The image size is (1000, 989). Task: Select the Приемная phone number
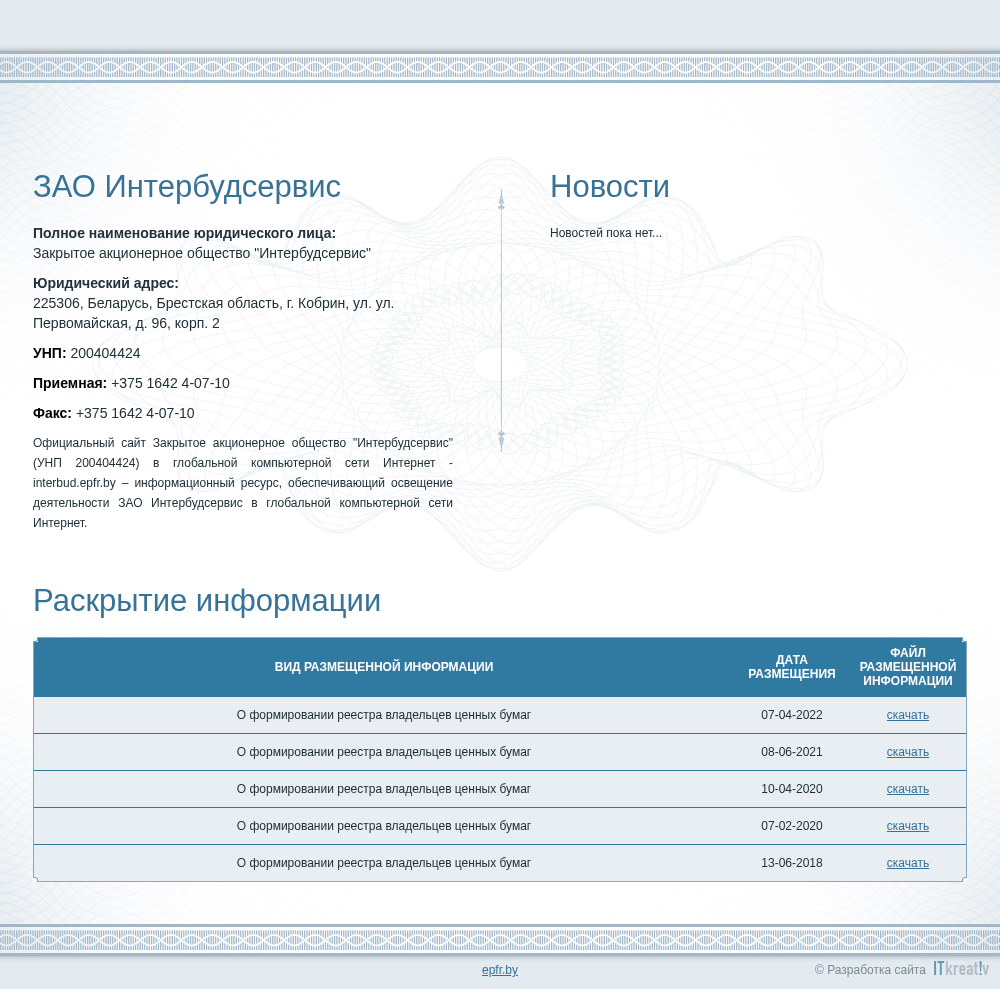click(170, 383)
